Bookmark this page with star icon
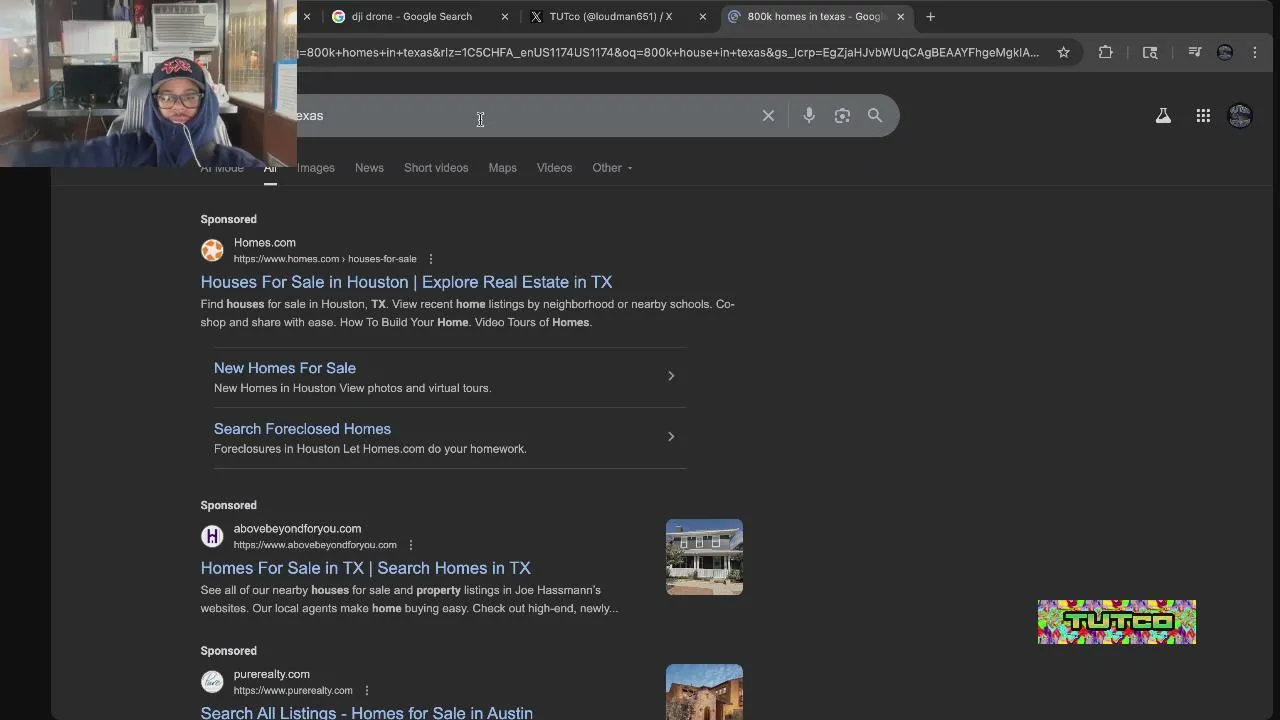The width and height of the screenshot is (1280, 720). 1063,52
